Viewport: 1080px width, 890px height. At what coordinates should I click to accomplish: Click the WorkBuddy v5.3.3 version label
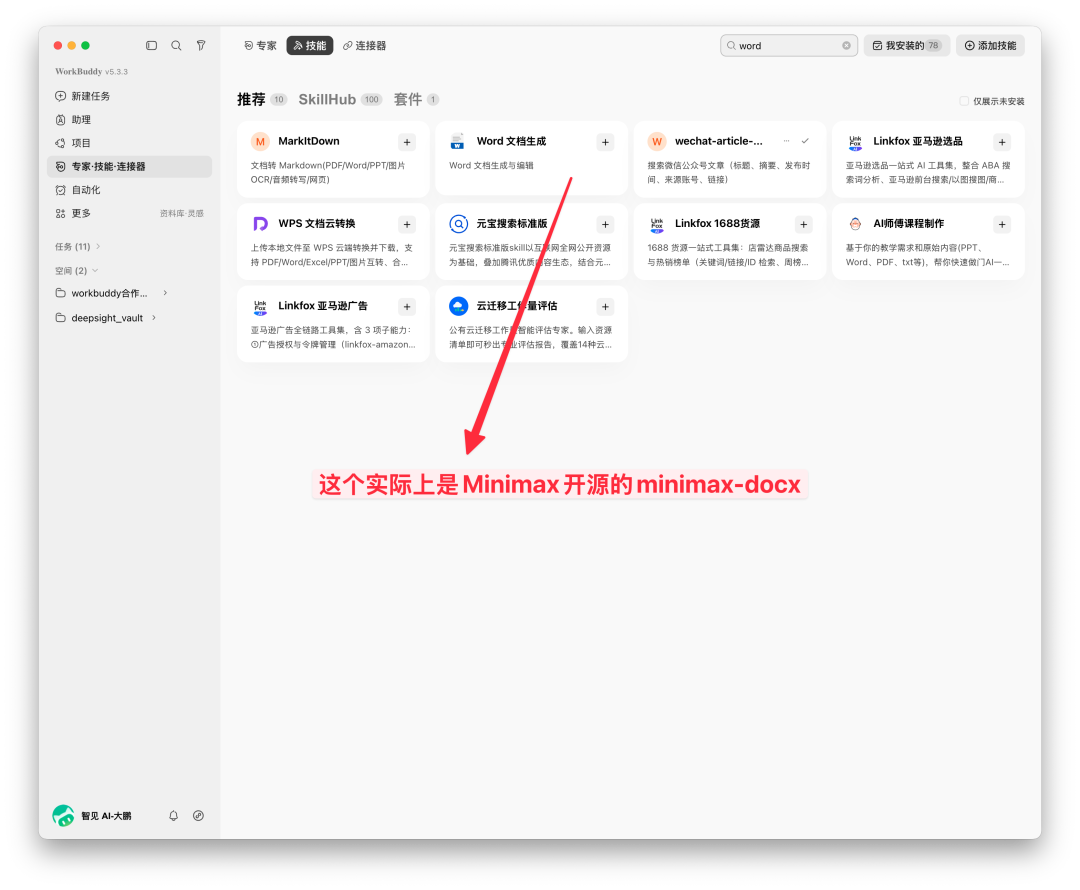(92, 71)
